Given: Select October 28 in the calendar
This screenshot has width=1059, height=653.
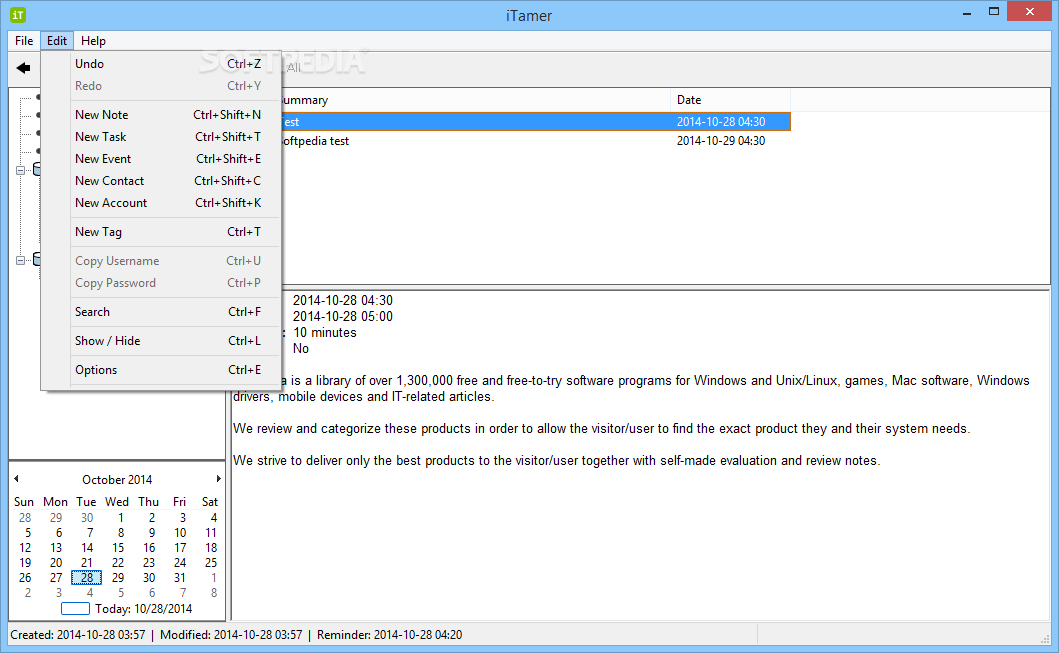Looking at the screenshot, I should (x=86, y=578).
